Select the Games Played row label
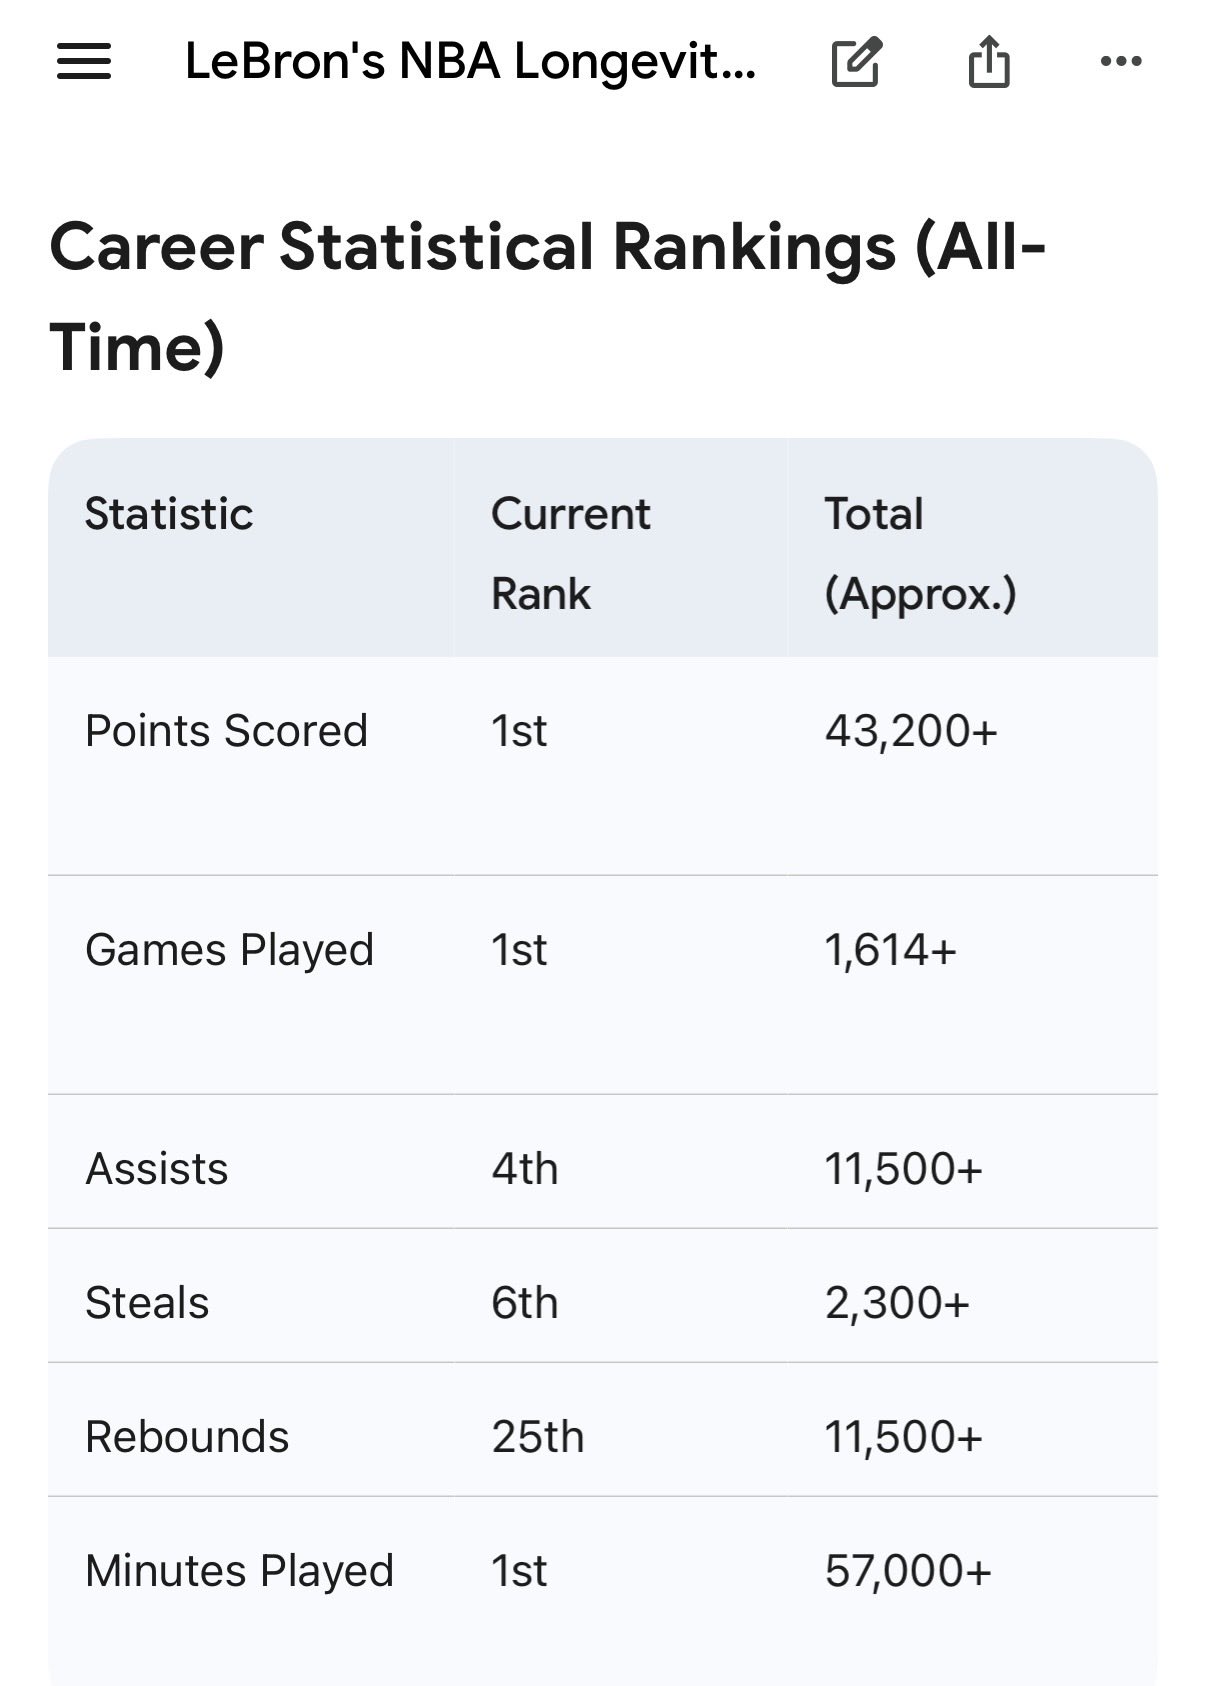The image size is (1206, 1686). 229,950
